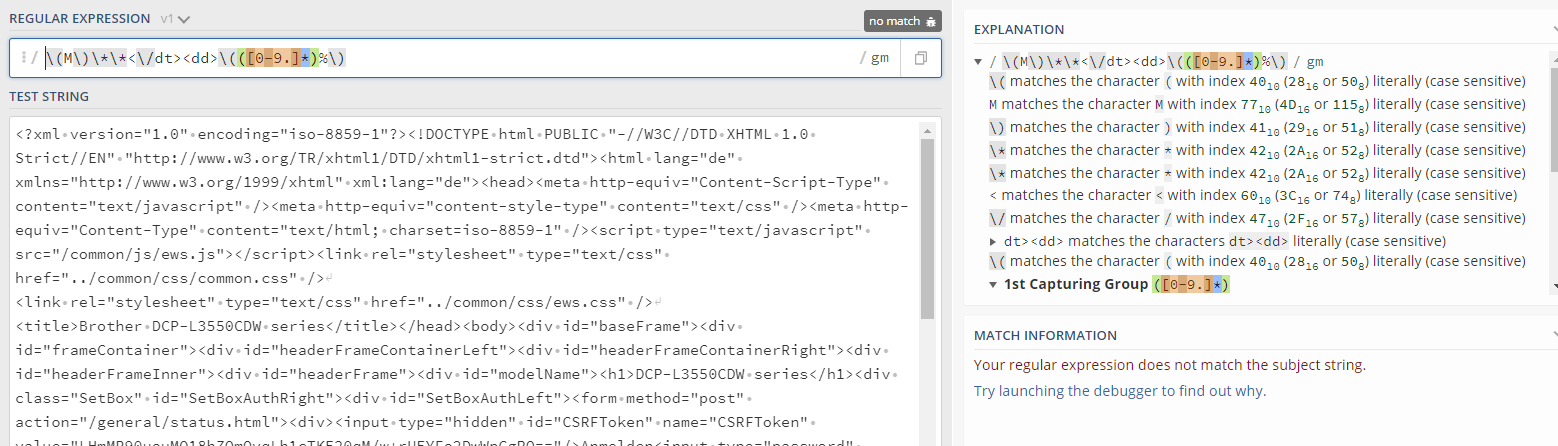Click the delimiter handle before the regex
1558x446 pixels.
(22, 58)
